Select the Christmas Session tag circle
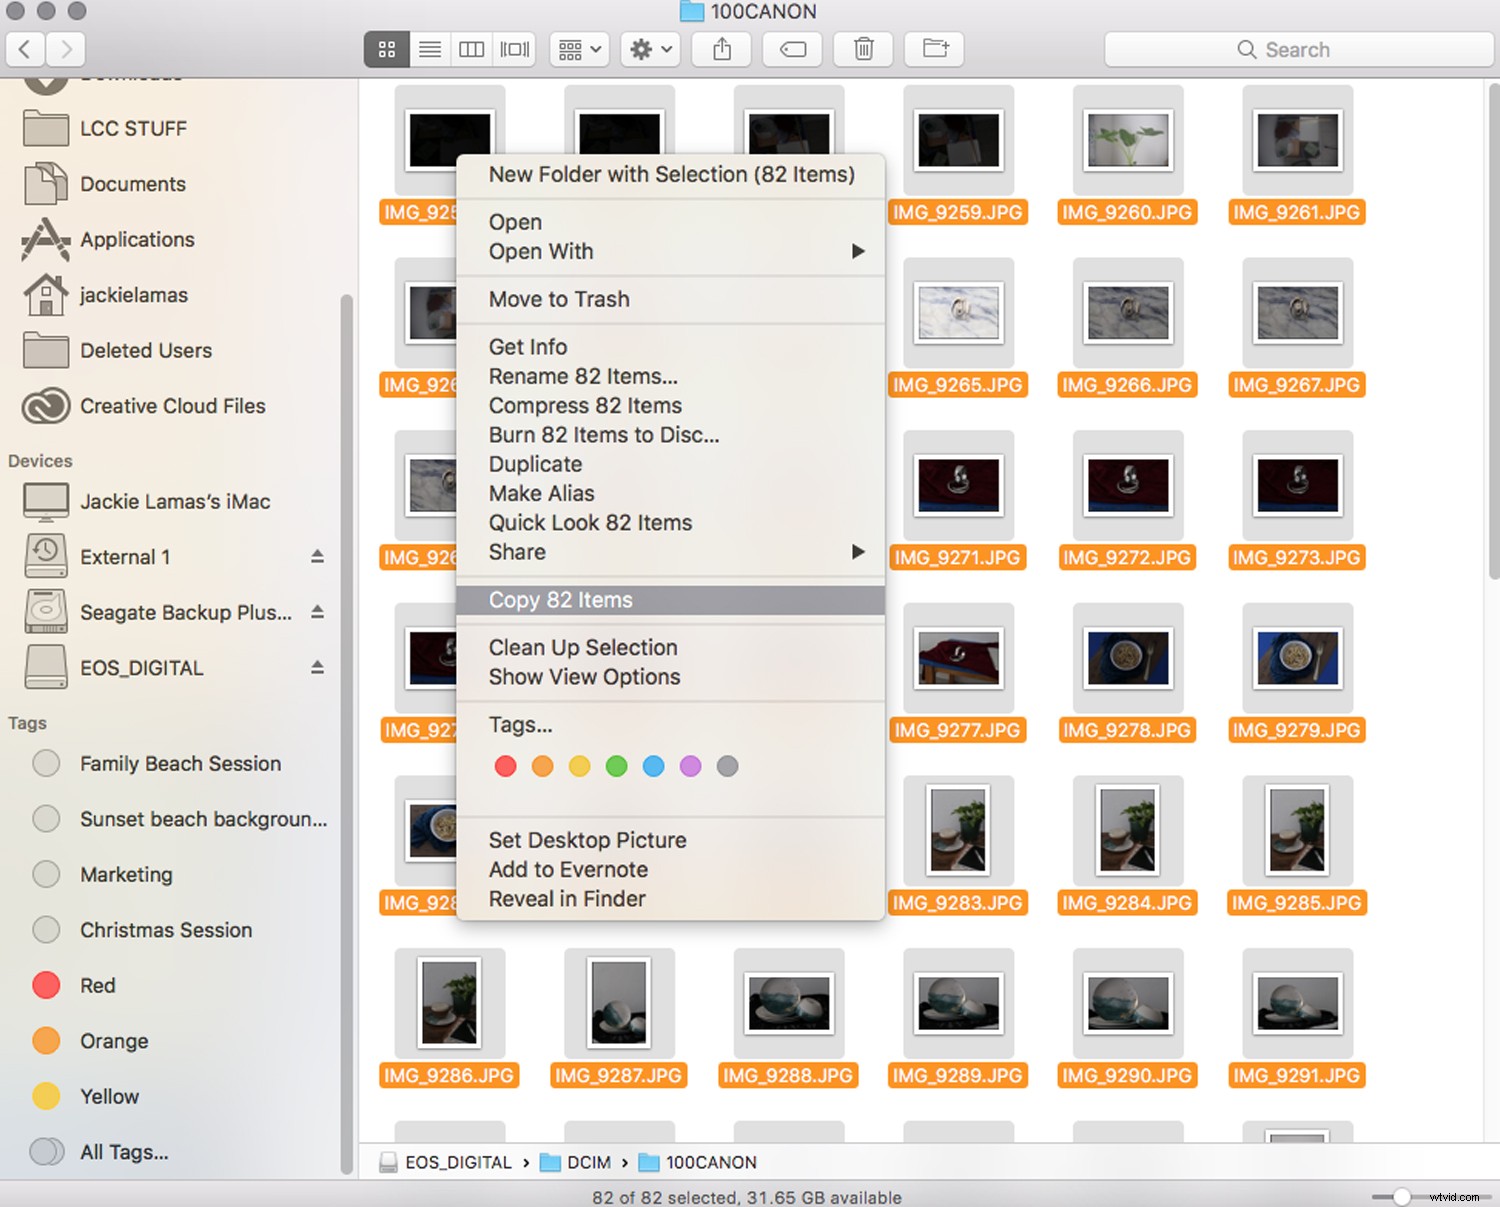 pos(45,929)
